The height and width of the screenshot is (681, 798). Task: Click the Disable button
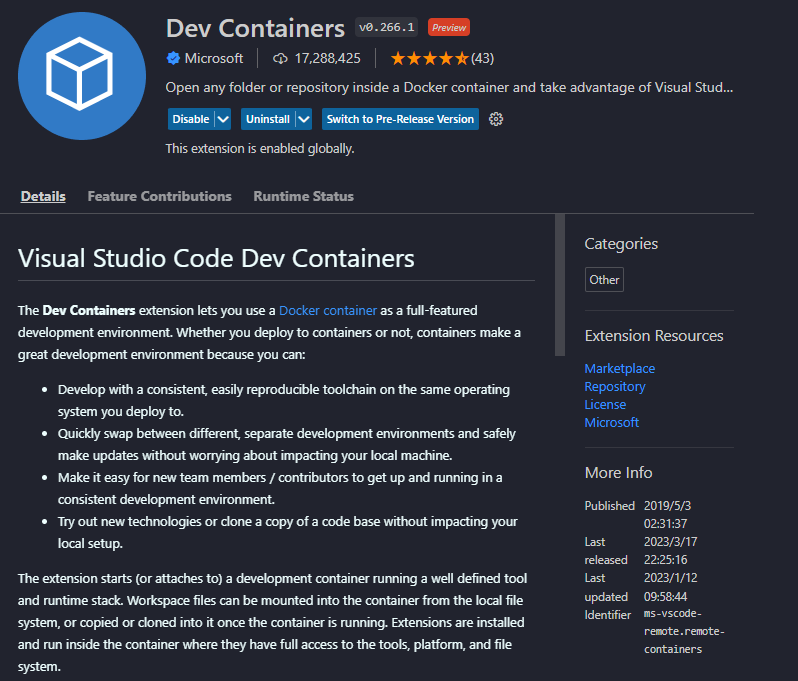tap(191, 119)
